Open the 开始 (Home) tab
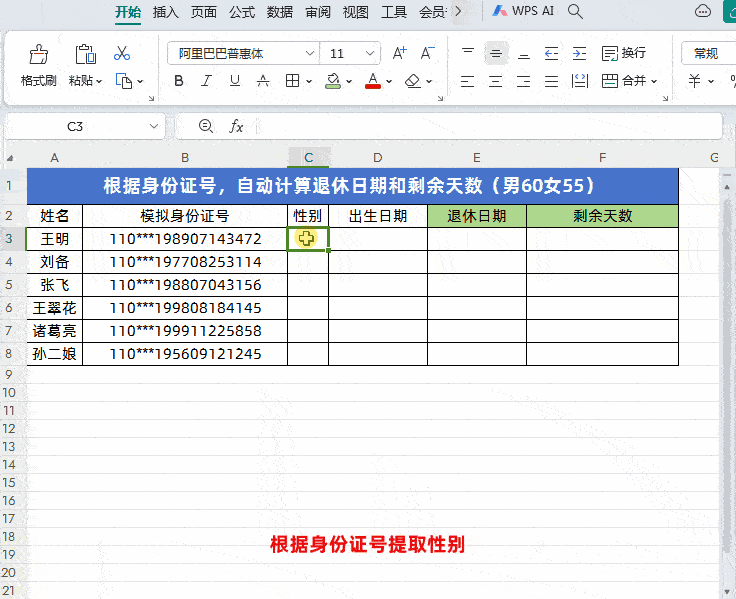Viewport: 736px width, 599px height. (x=128, y=12)
